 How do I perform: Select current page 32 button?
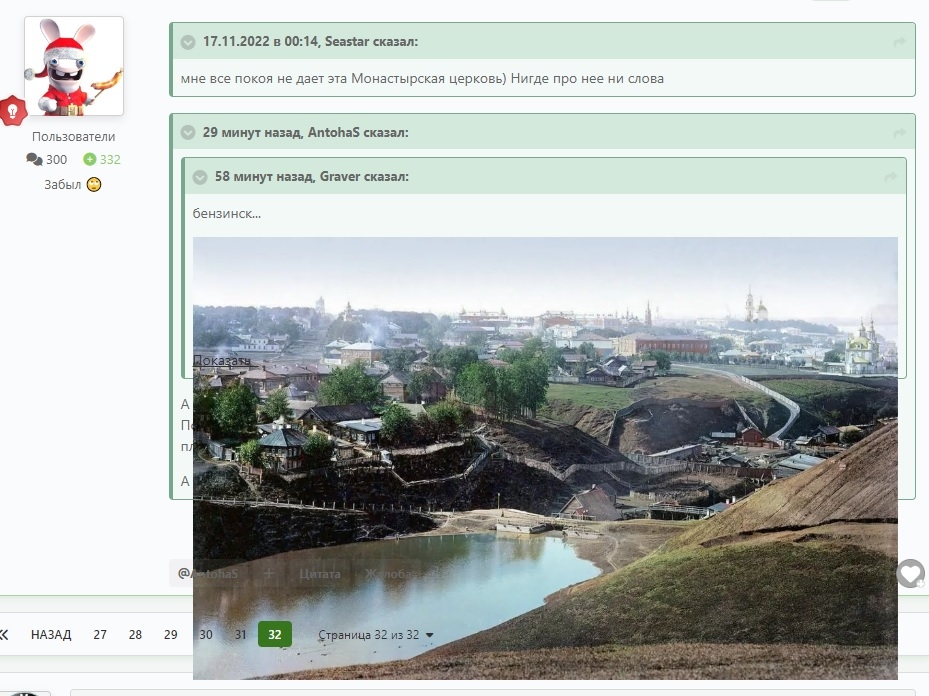point(275,634)
